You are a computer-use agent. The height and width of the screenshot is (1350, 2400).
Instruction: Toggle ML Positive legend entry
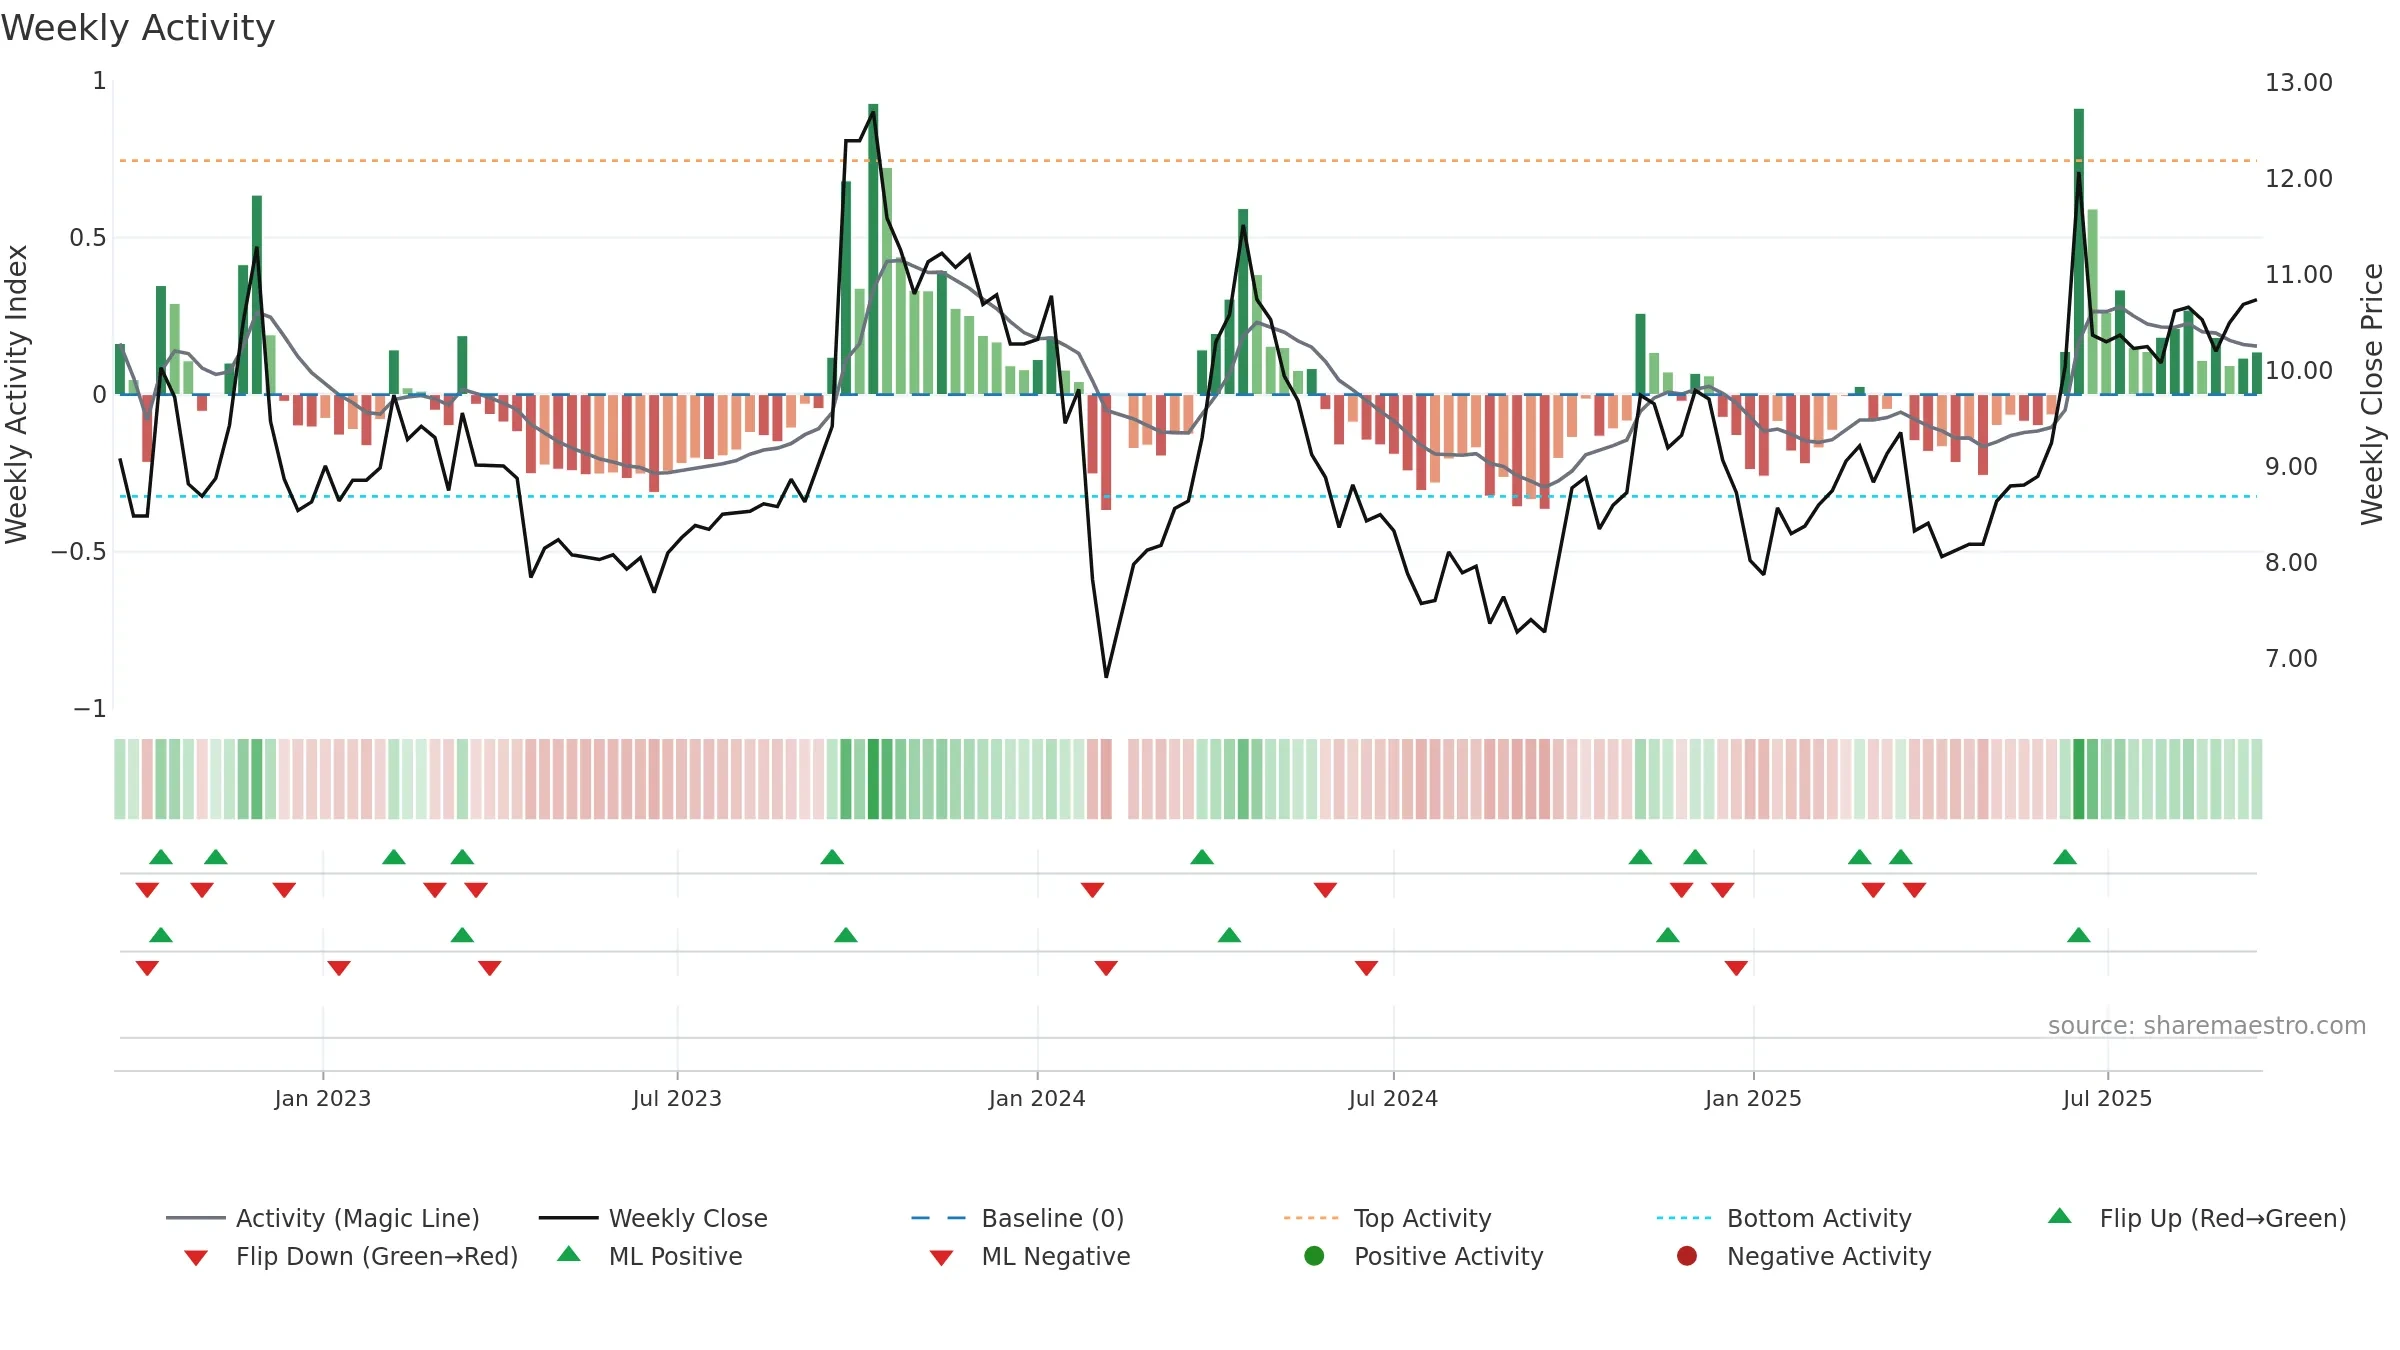650,1256
